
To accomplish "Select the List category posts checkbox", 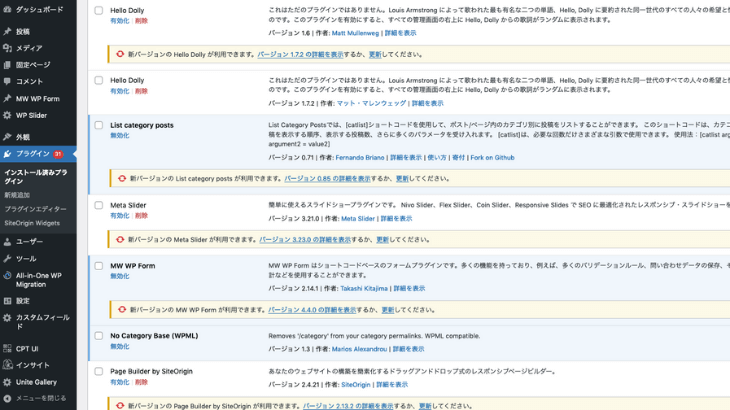I will click(99, 125).
